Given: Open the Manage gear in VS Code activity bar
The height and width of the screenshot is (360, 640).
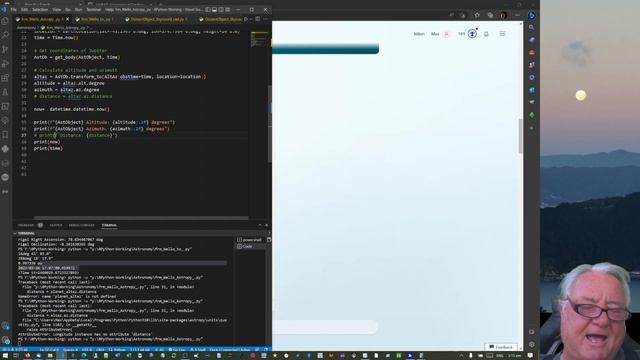Looking at the screenshot, I should (5, 340).
